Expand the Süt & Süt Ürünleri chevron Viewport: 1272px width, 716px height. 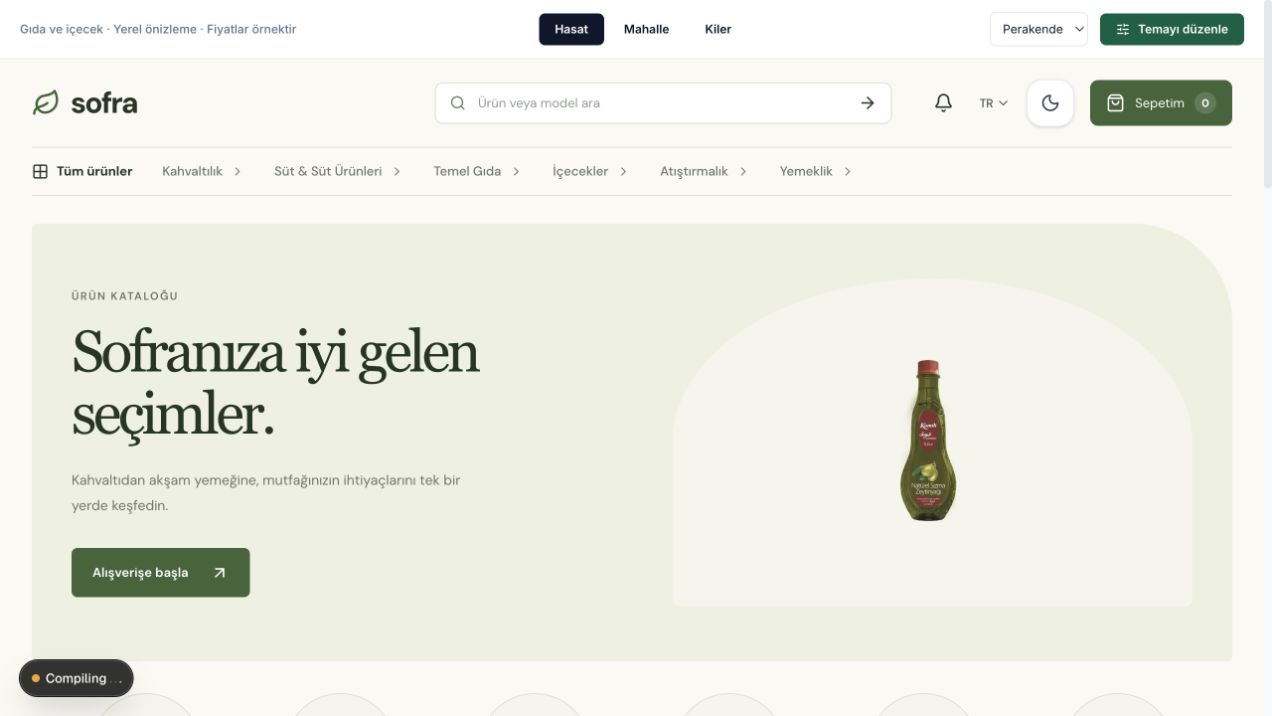pos(397,171)
